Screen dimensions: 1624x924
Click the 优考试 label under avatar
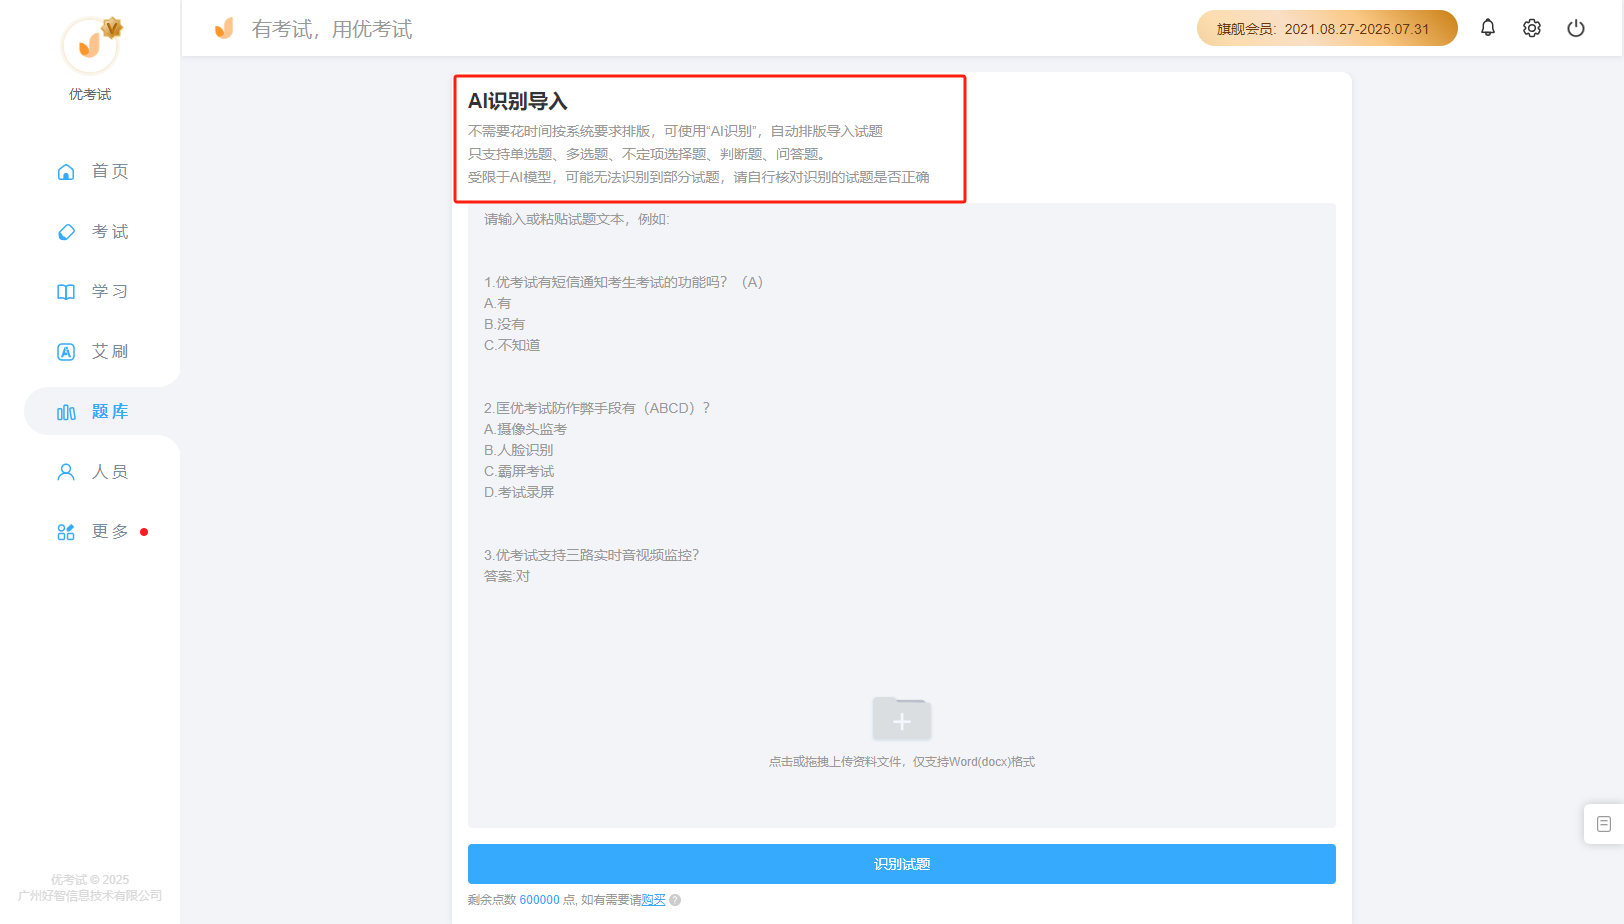coord(90,95)
